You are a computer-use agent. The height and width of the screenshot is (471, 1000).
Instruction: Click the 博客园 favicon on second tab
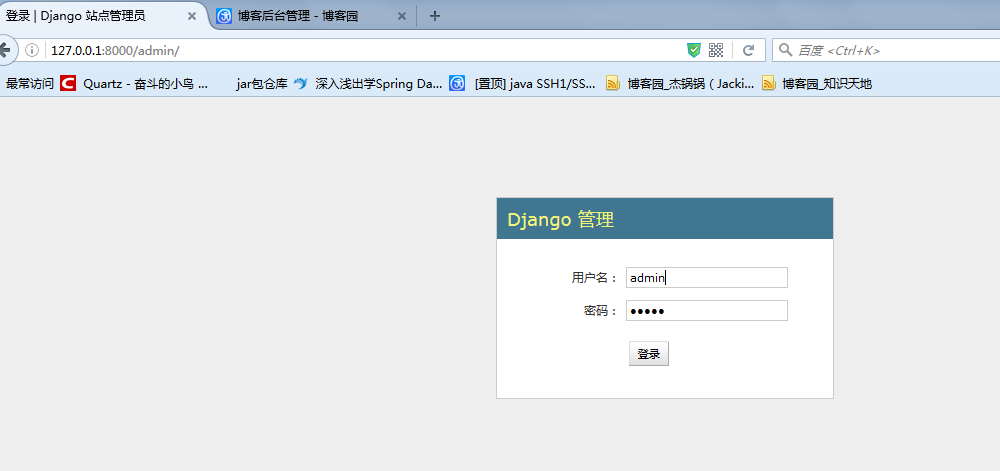(224, 16)
